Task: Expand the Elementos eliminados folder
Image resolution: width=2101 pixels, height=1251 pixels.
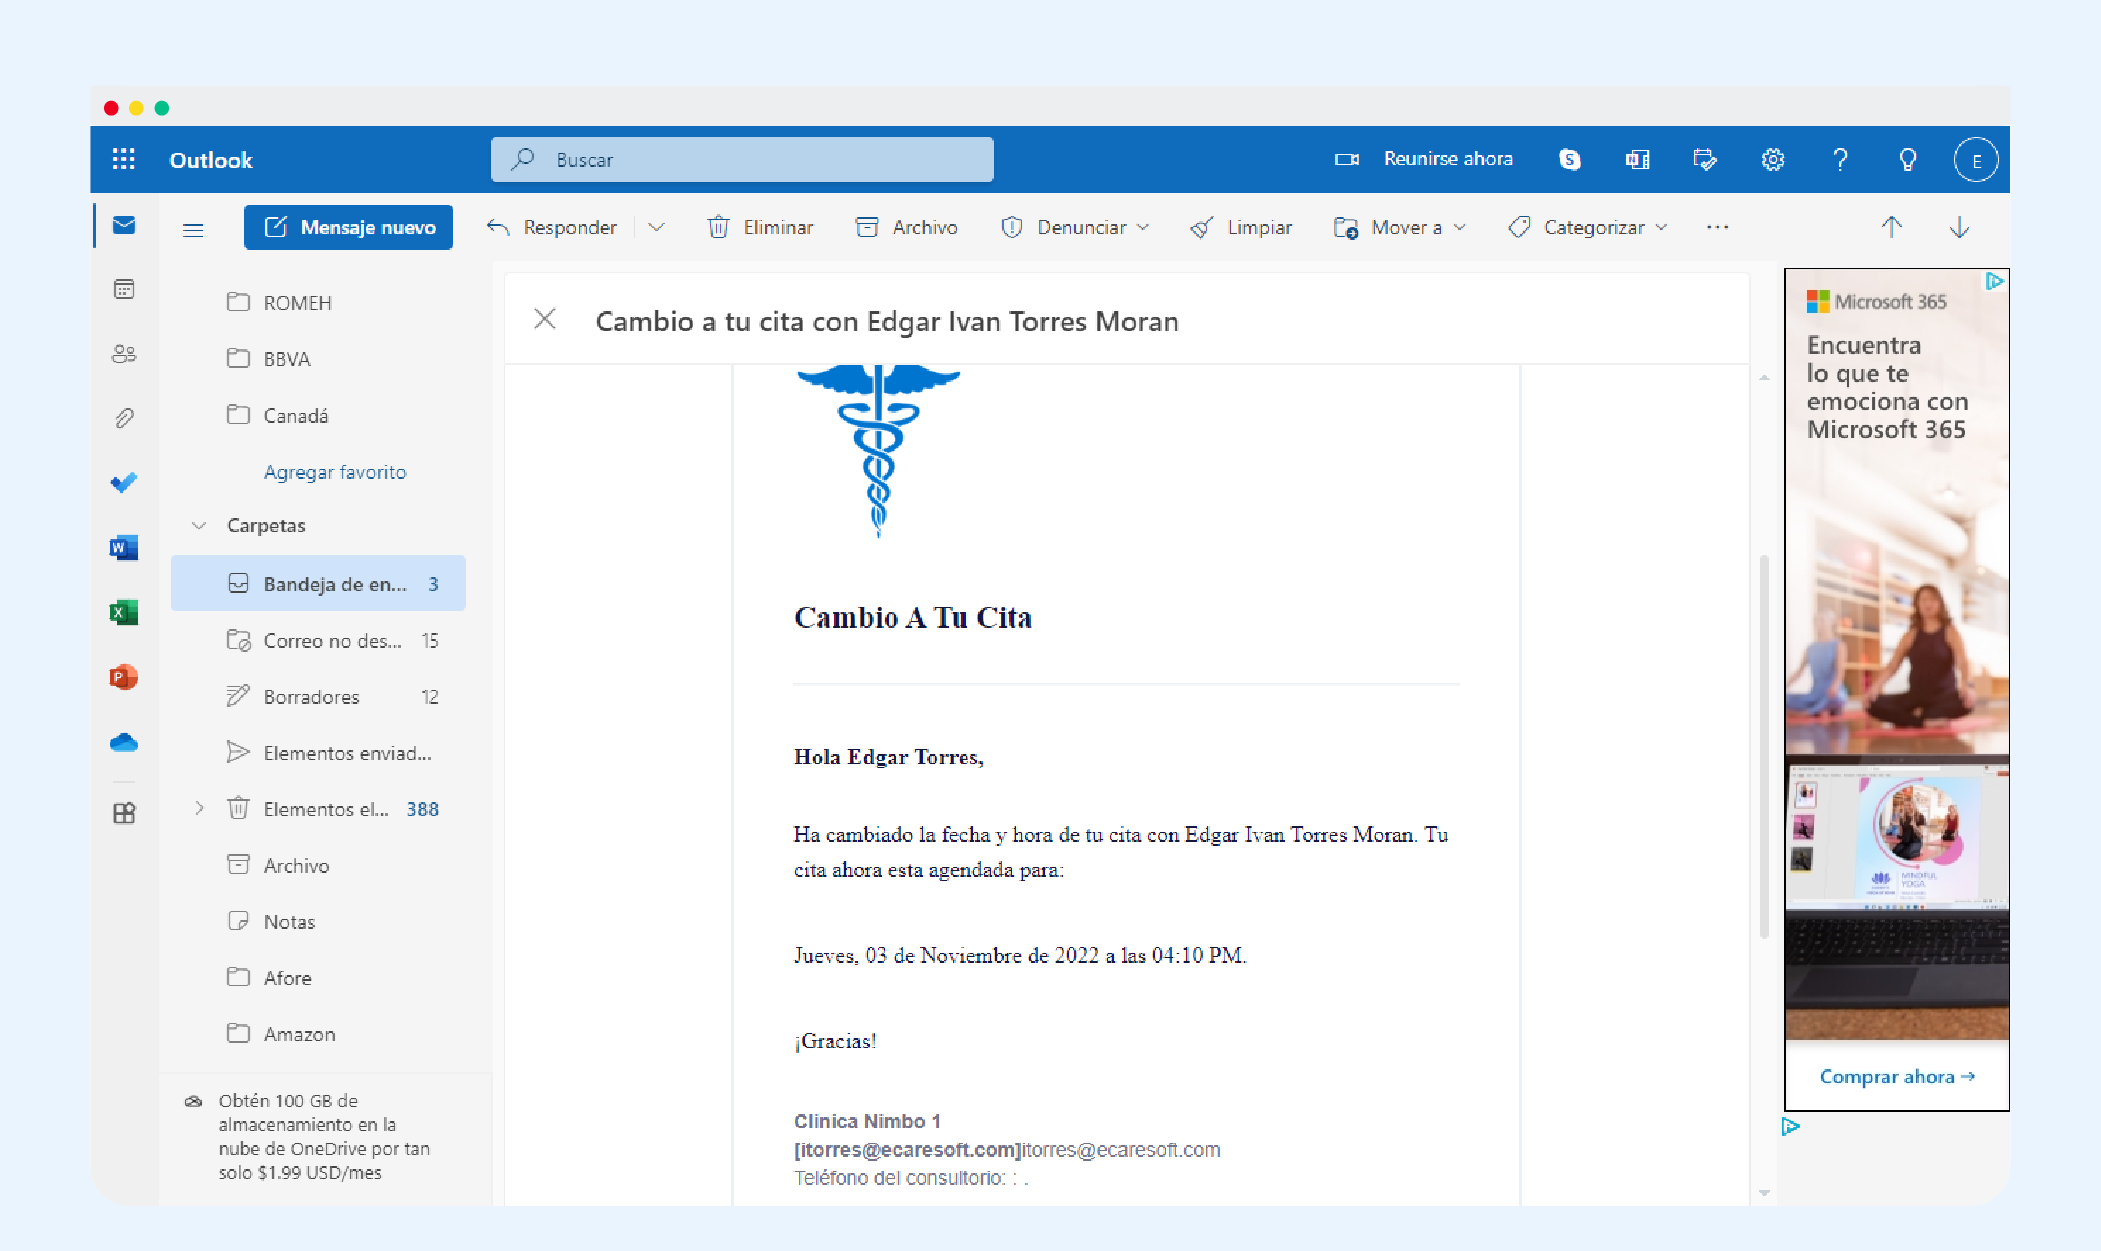Action: click(x=199, y=808)
